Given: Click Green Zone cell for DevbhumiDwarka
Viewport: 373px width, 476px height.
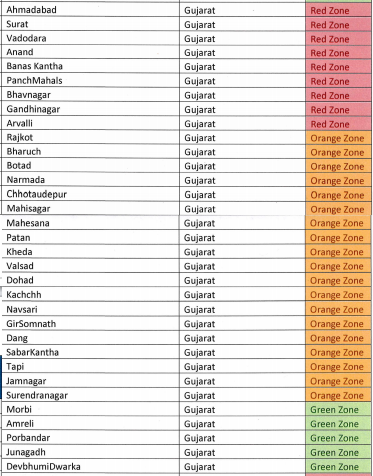Looking at the screenshot, I should [339, 466].
